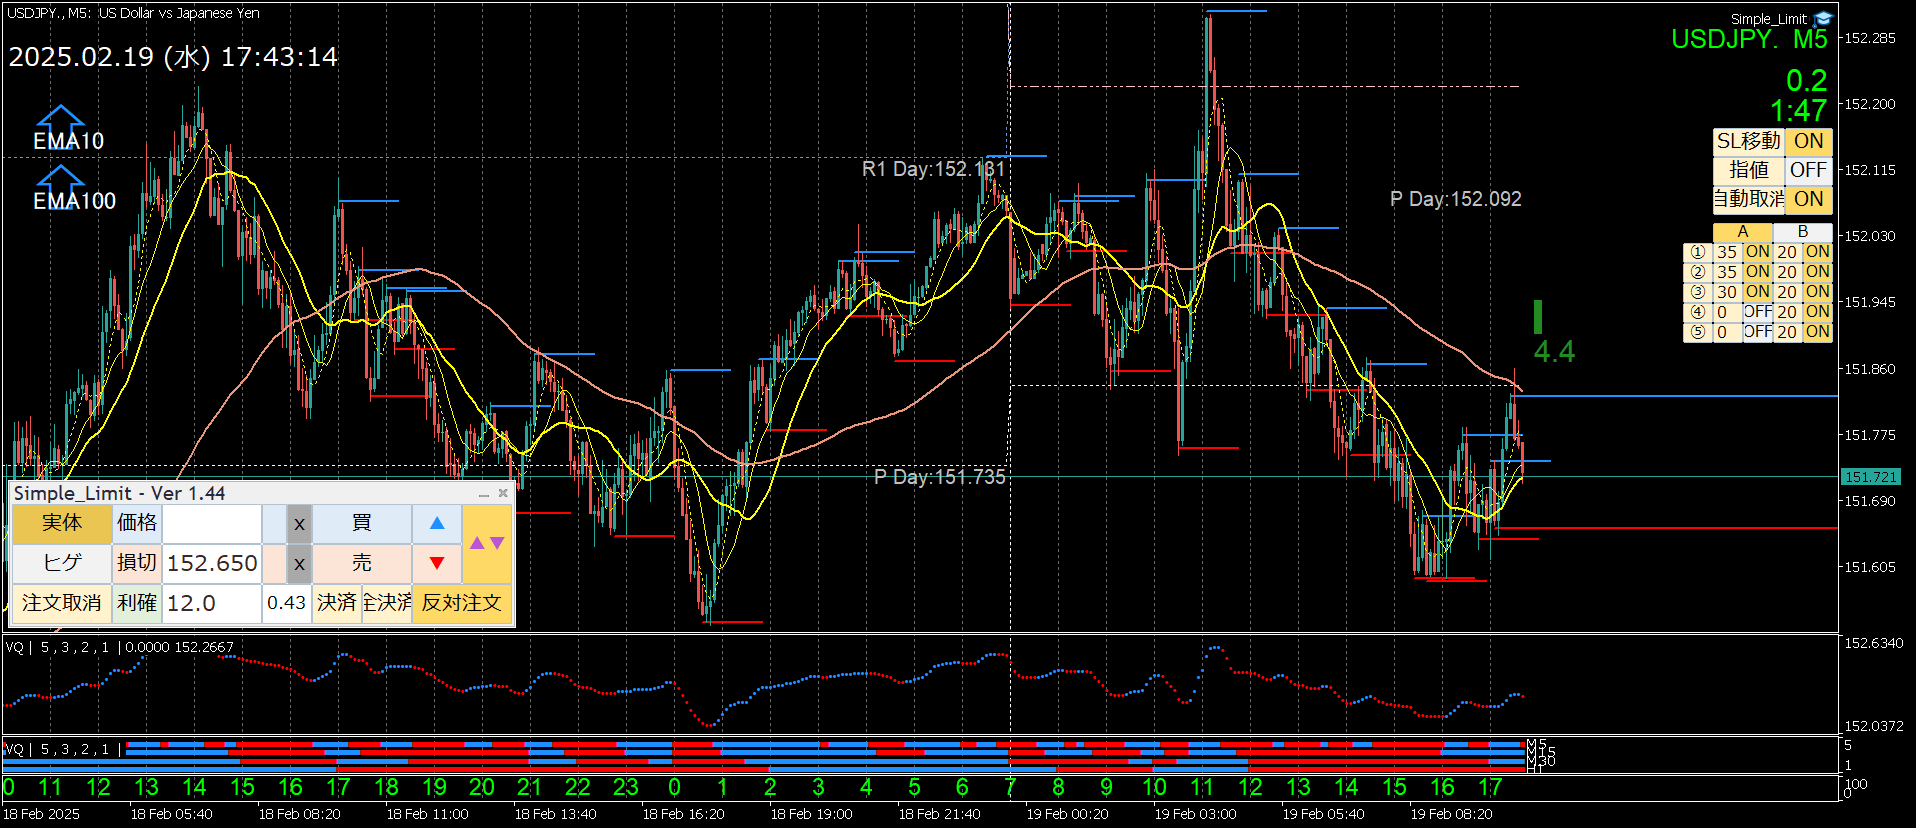Toggle row ④ column A OFF switch
This screenshot has height=828, width=1916.
[1757, 312]
